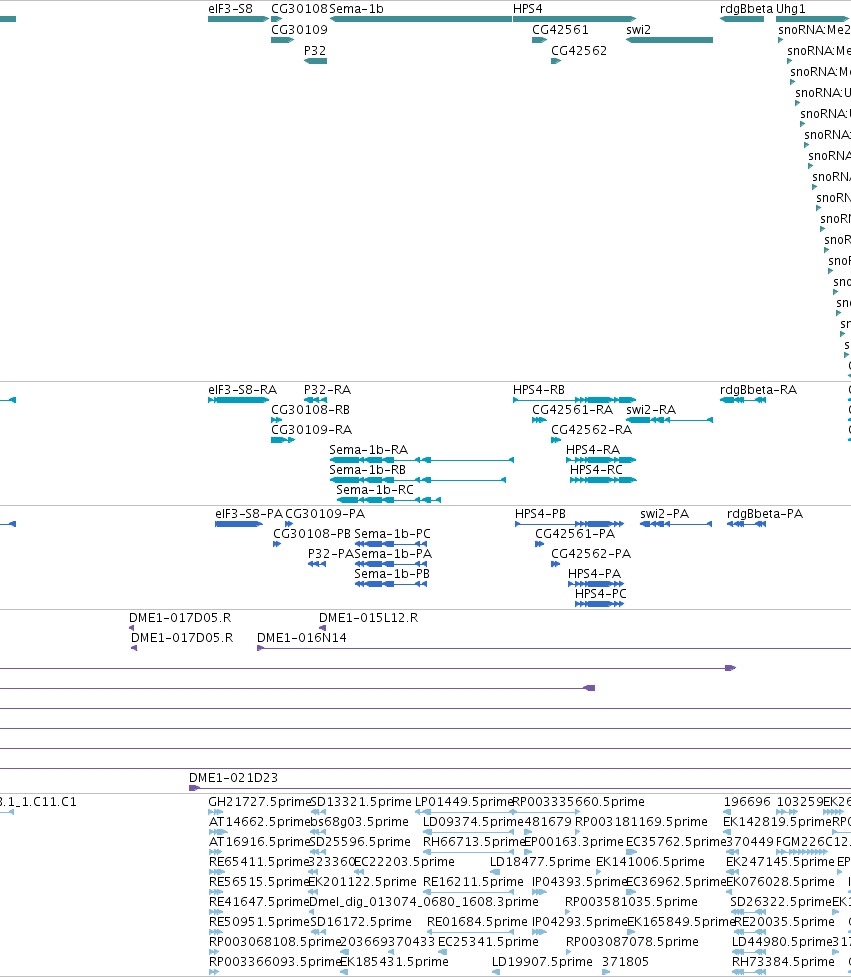Click the eIF3-S8-PA coding segment
The height and width of the screenshot is (977, 851).
pyautogui.click(x=239, y=524)
